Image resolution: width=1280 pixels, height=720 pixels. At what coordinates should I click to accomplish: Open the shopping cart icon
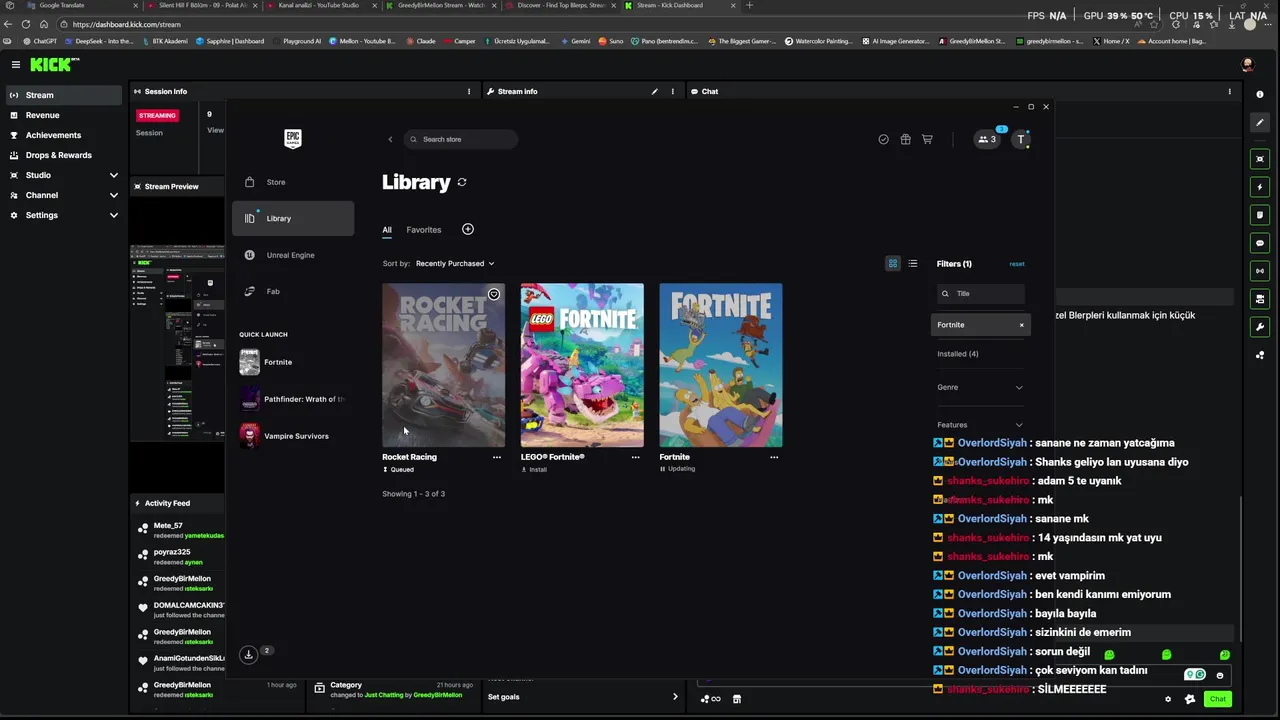927,139
